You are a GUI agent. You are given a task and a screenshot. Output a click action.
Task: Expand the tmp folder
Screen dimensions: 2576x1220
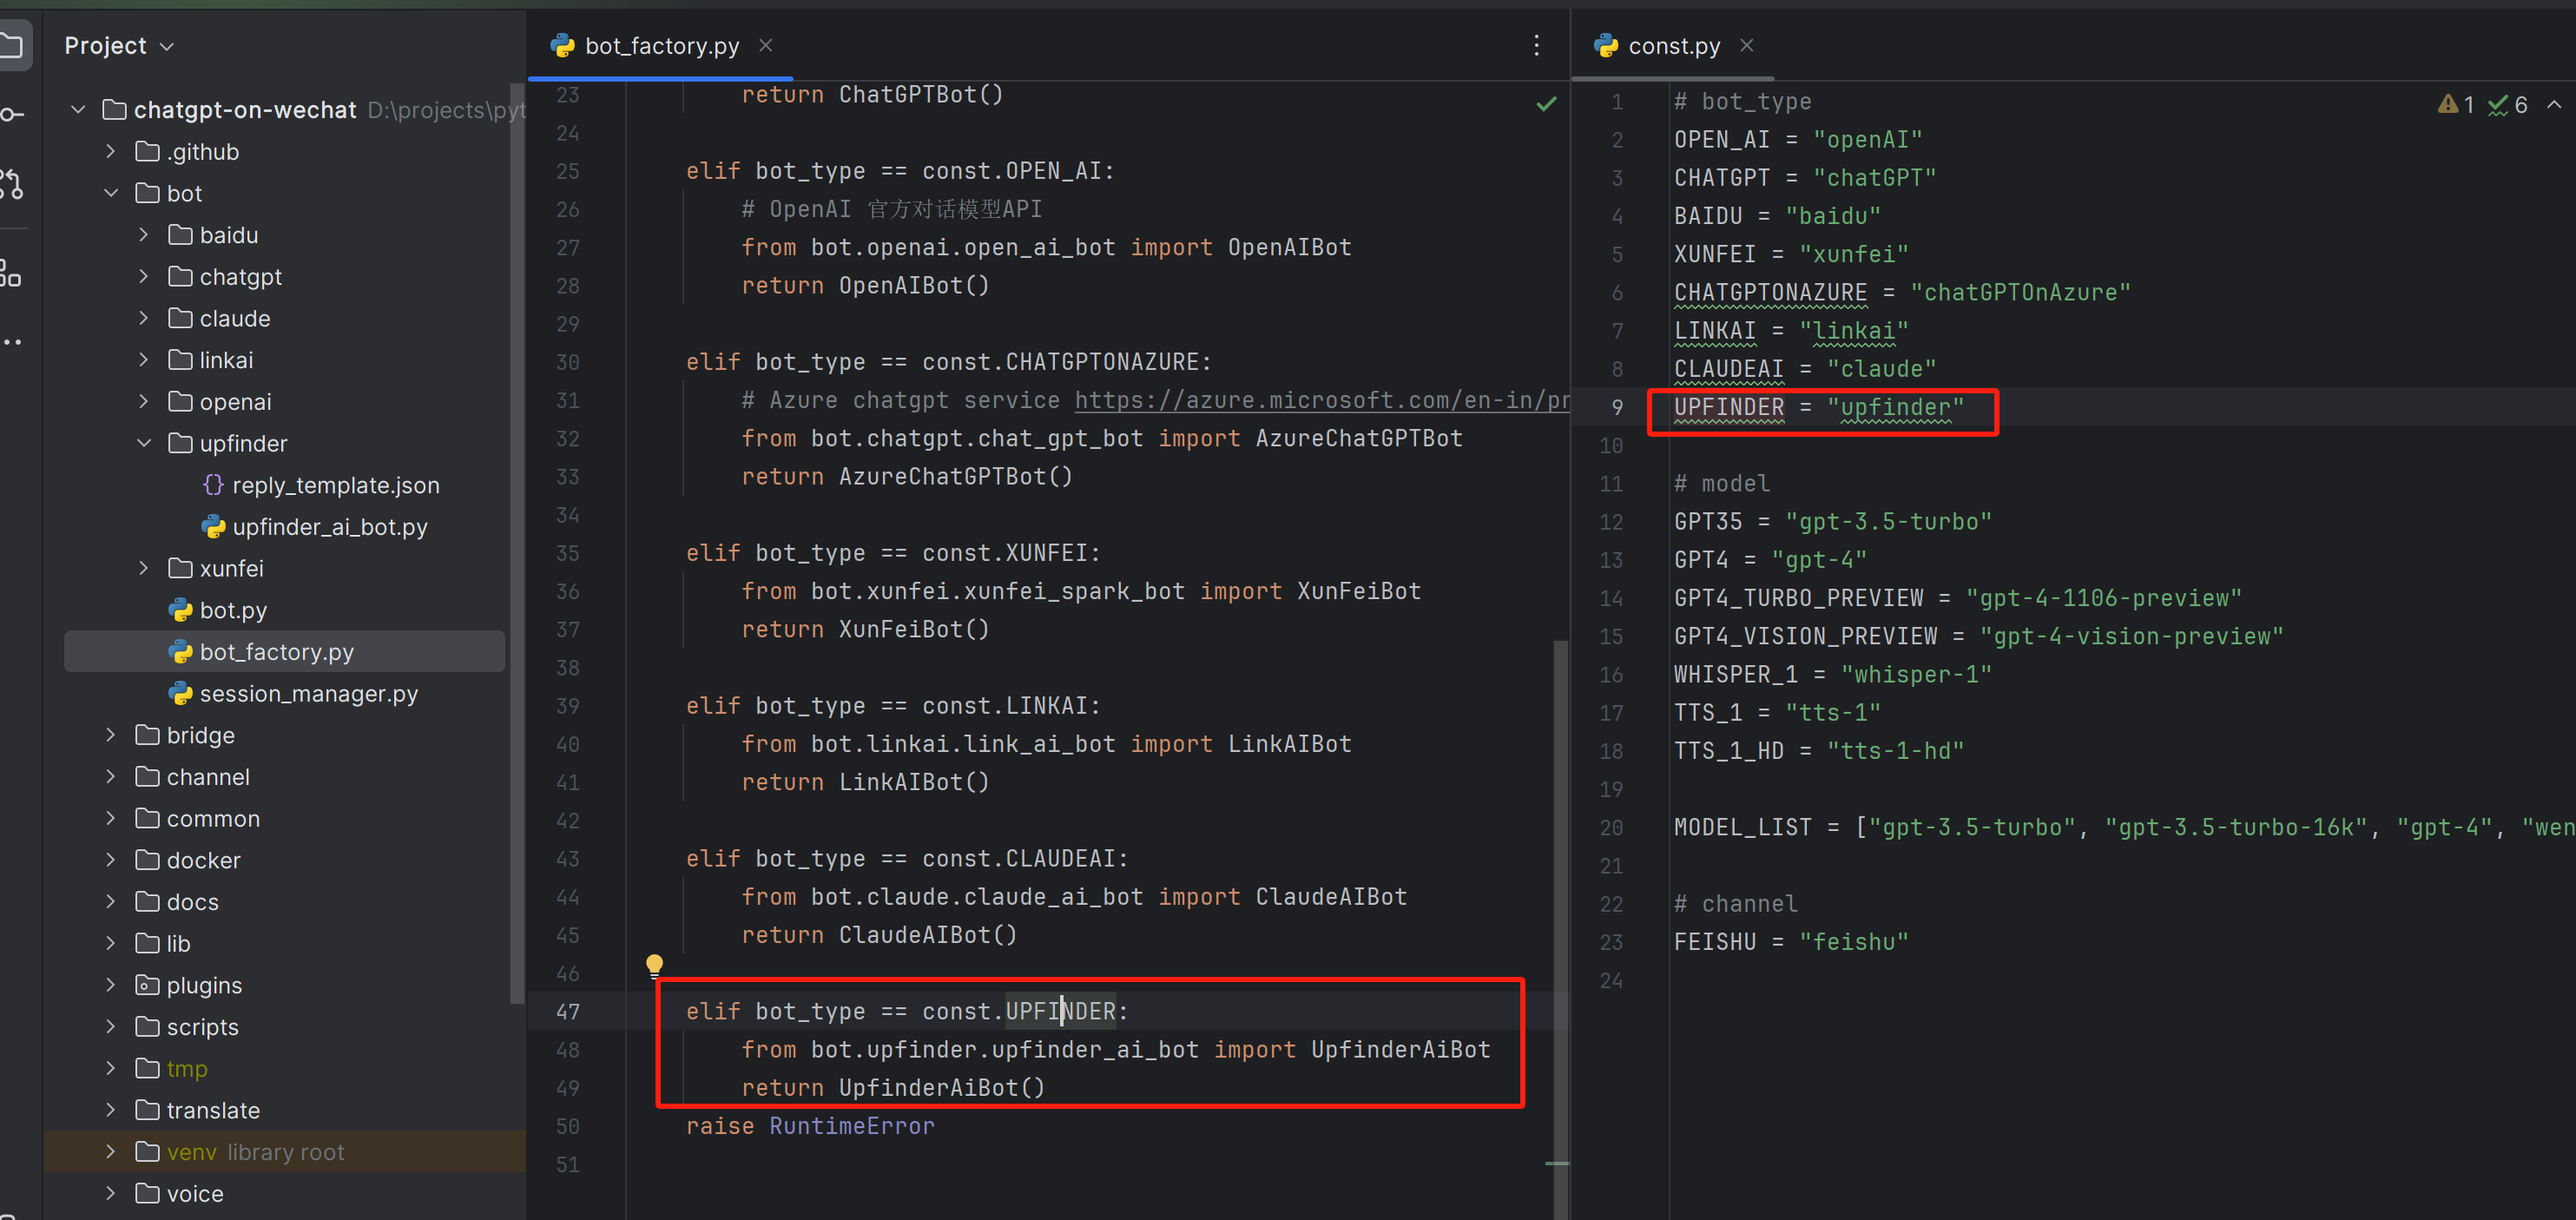111,1068
